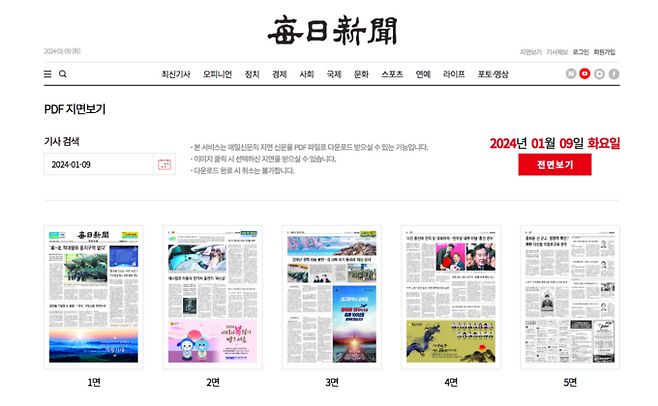The height and width of the screenshot is (406, 658).
Task: Go to the 스포츠 section
Action: click(x=392, y=74)
